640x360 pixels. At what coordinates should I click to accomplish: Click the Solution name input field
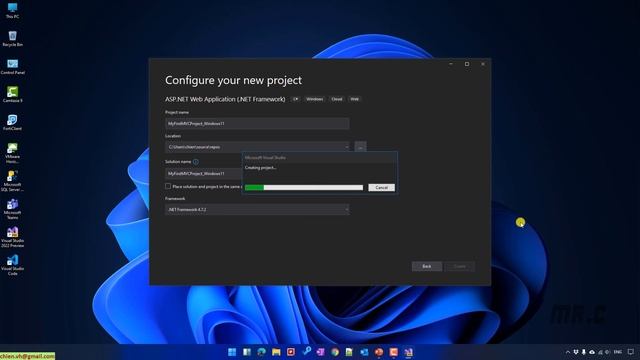click(x=204, y=173)
